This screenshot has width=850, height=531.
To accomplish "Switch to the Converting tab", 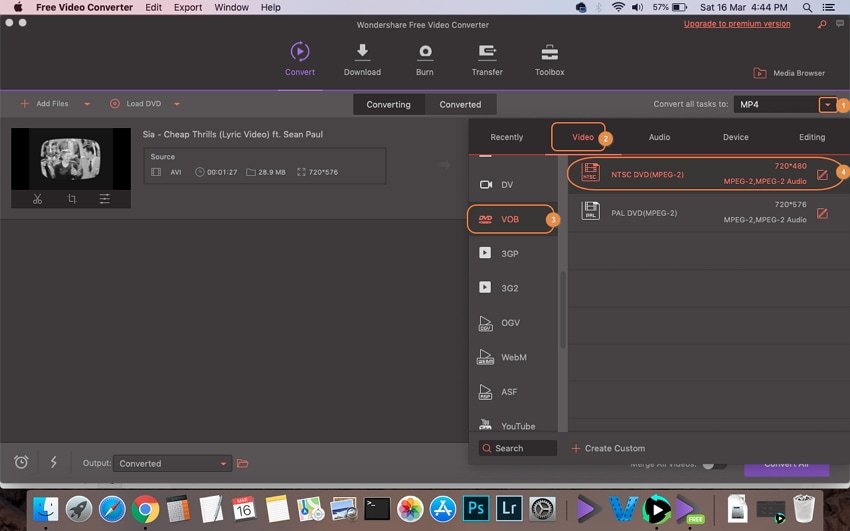I will [388, 105].
